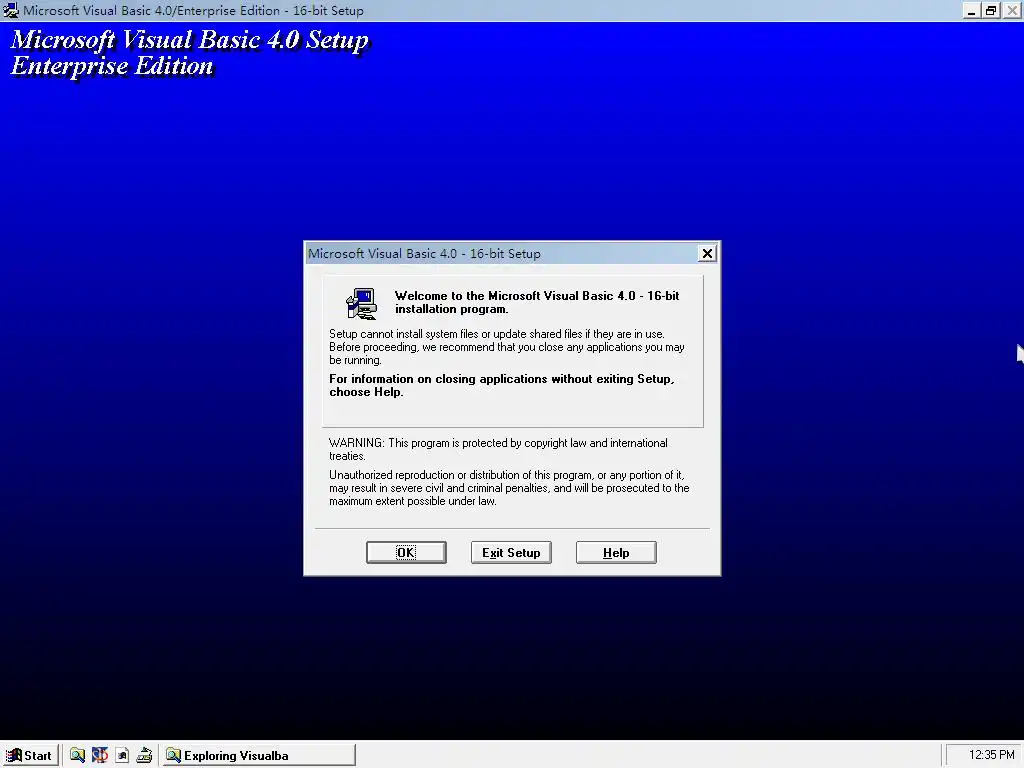1024x768 pixels.
Task: Switch to Exploring Visualba taskbar window
Action: 259,756
